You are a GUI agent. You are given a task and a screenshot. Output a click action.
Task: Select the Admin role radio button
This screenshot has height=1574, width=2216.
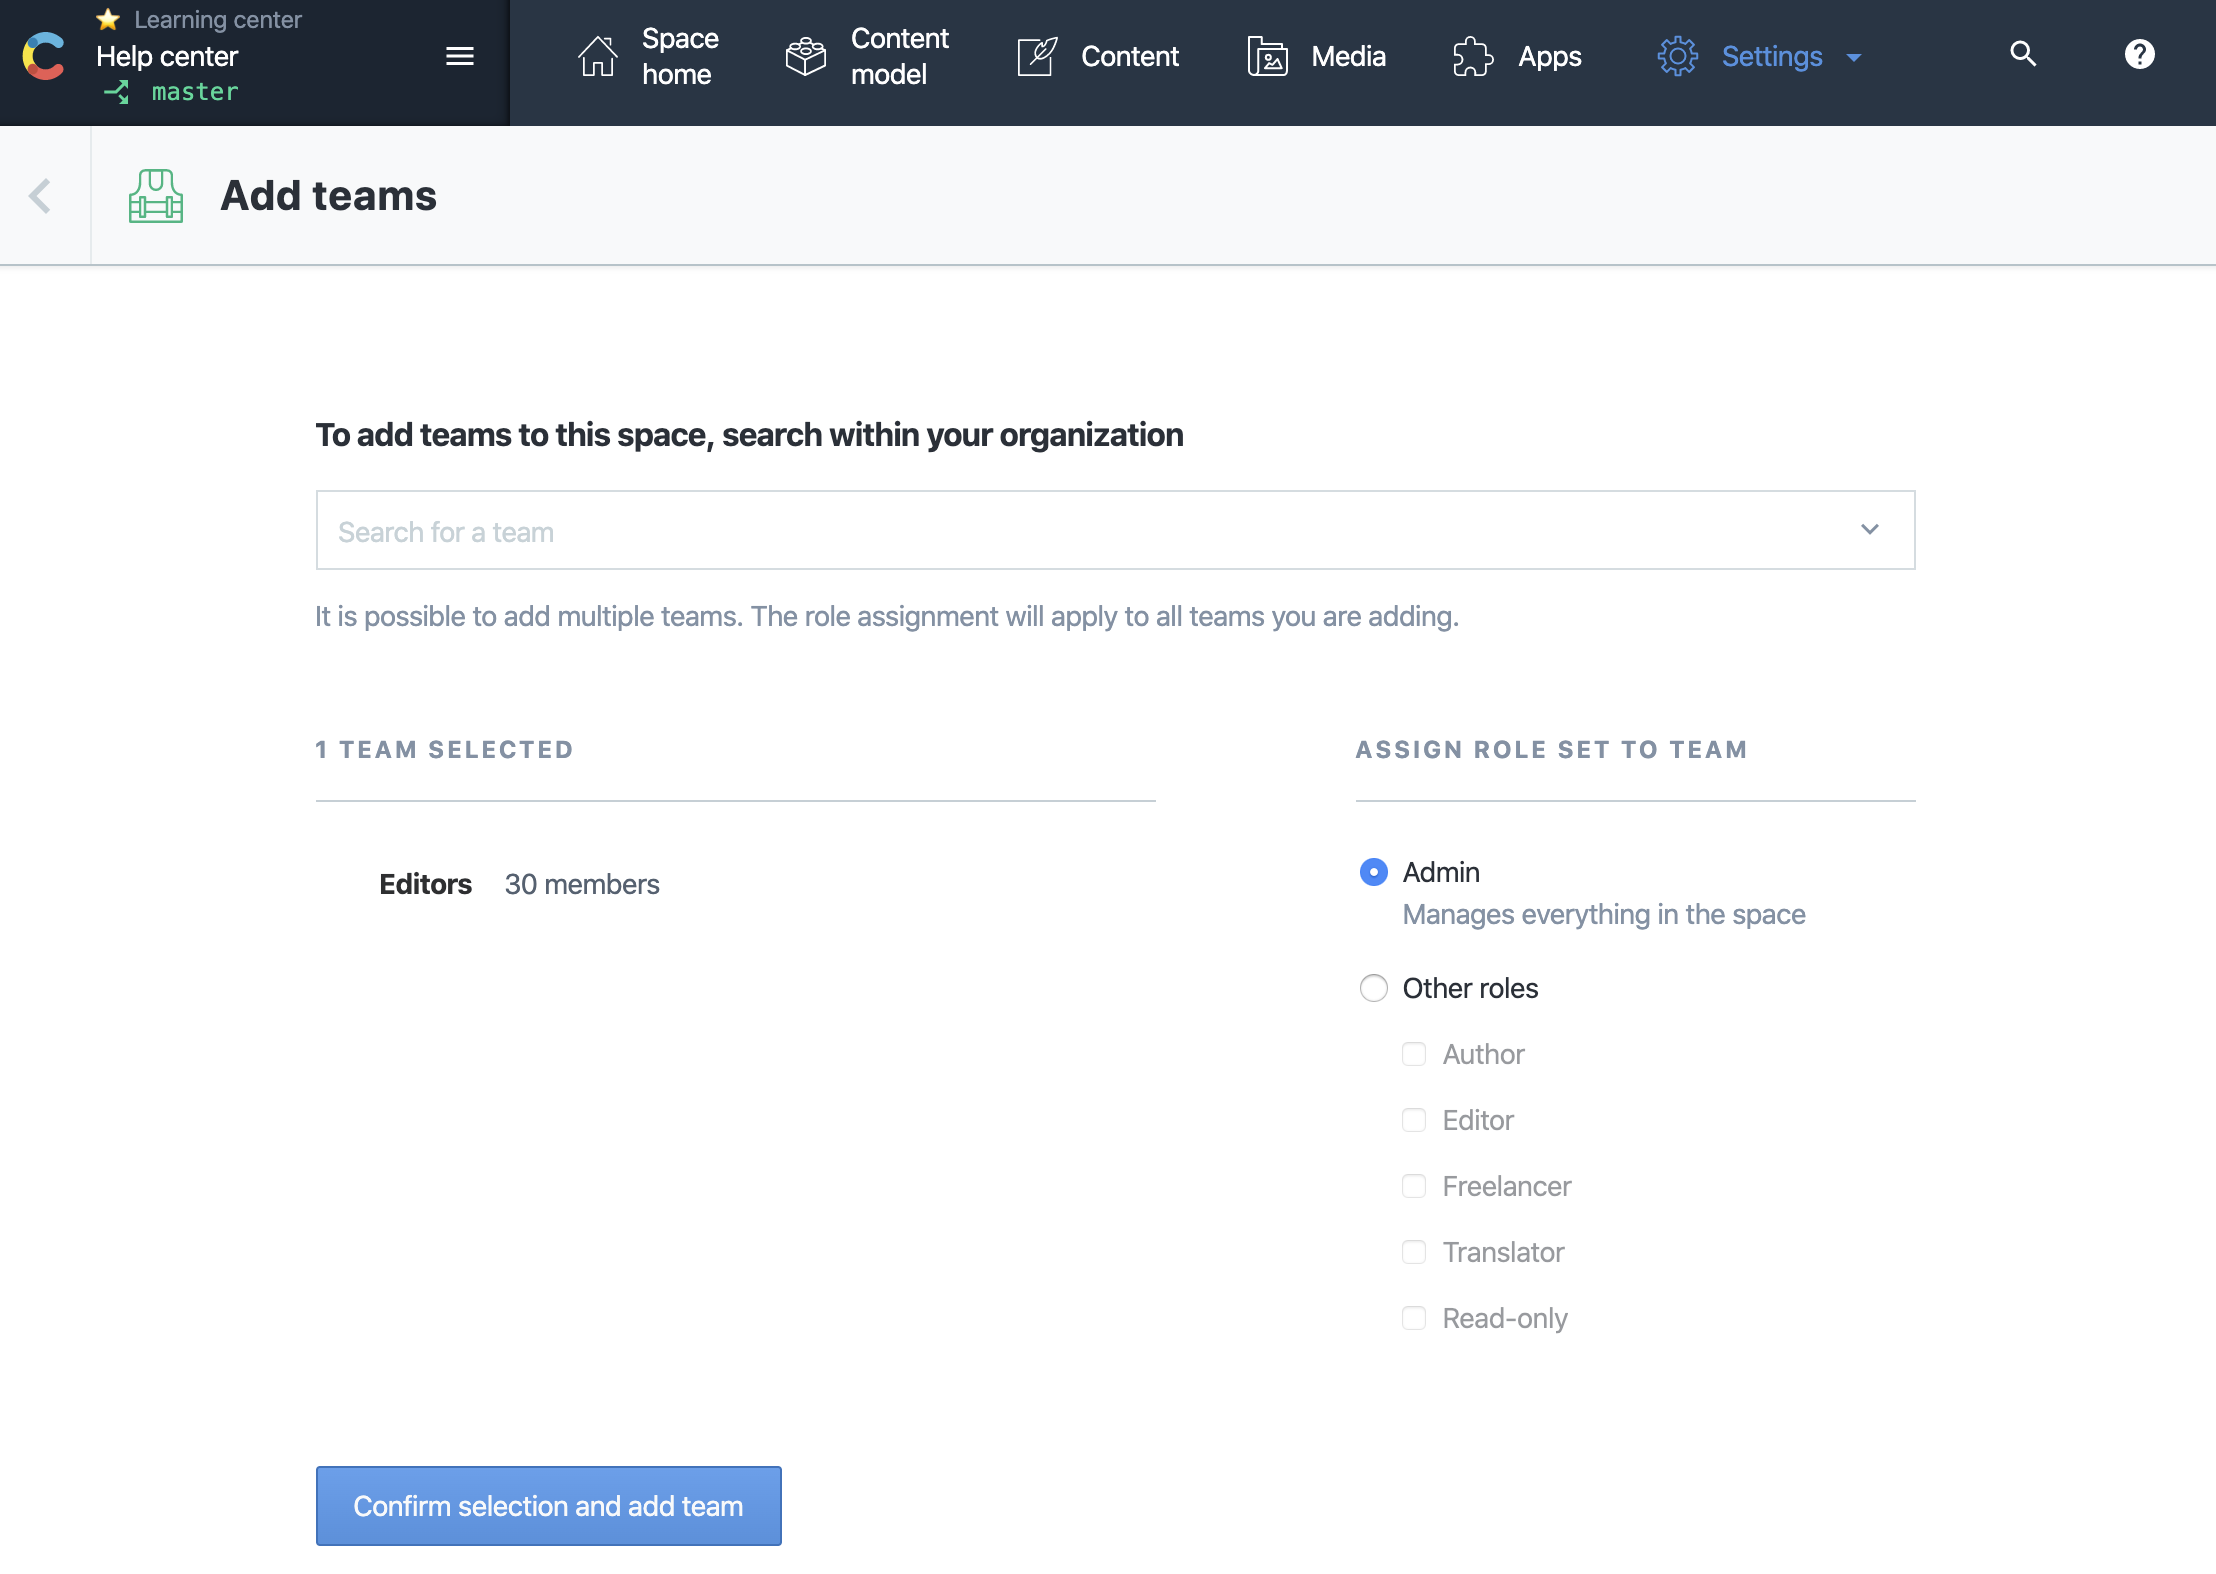(x=1373, y=872)
